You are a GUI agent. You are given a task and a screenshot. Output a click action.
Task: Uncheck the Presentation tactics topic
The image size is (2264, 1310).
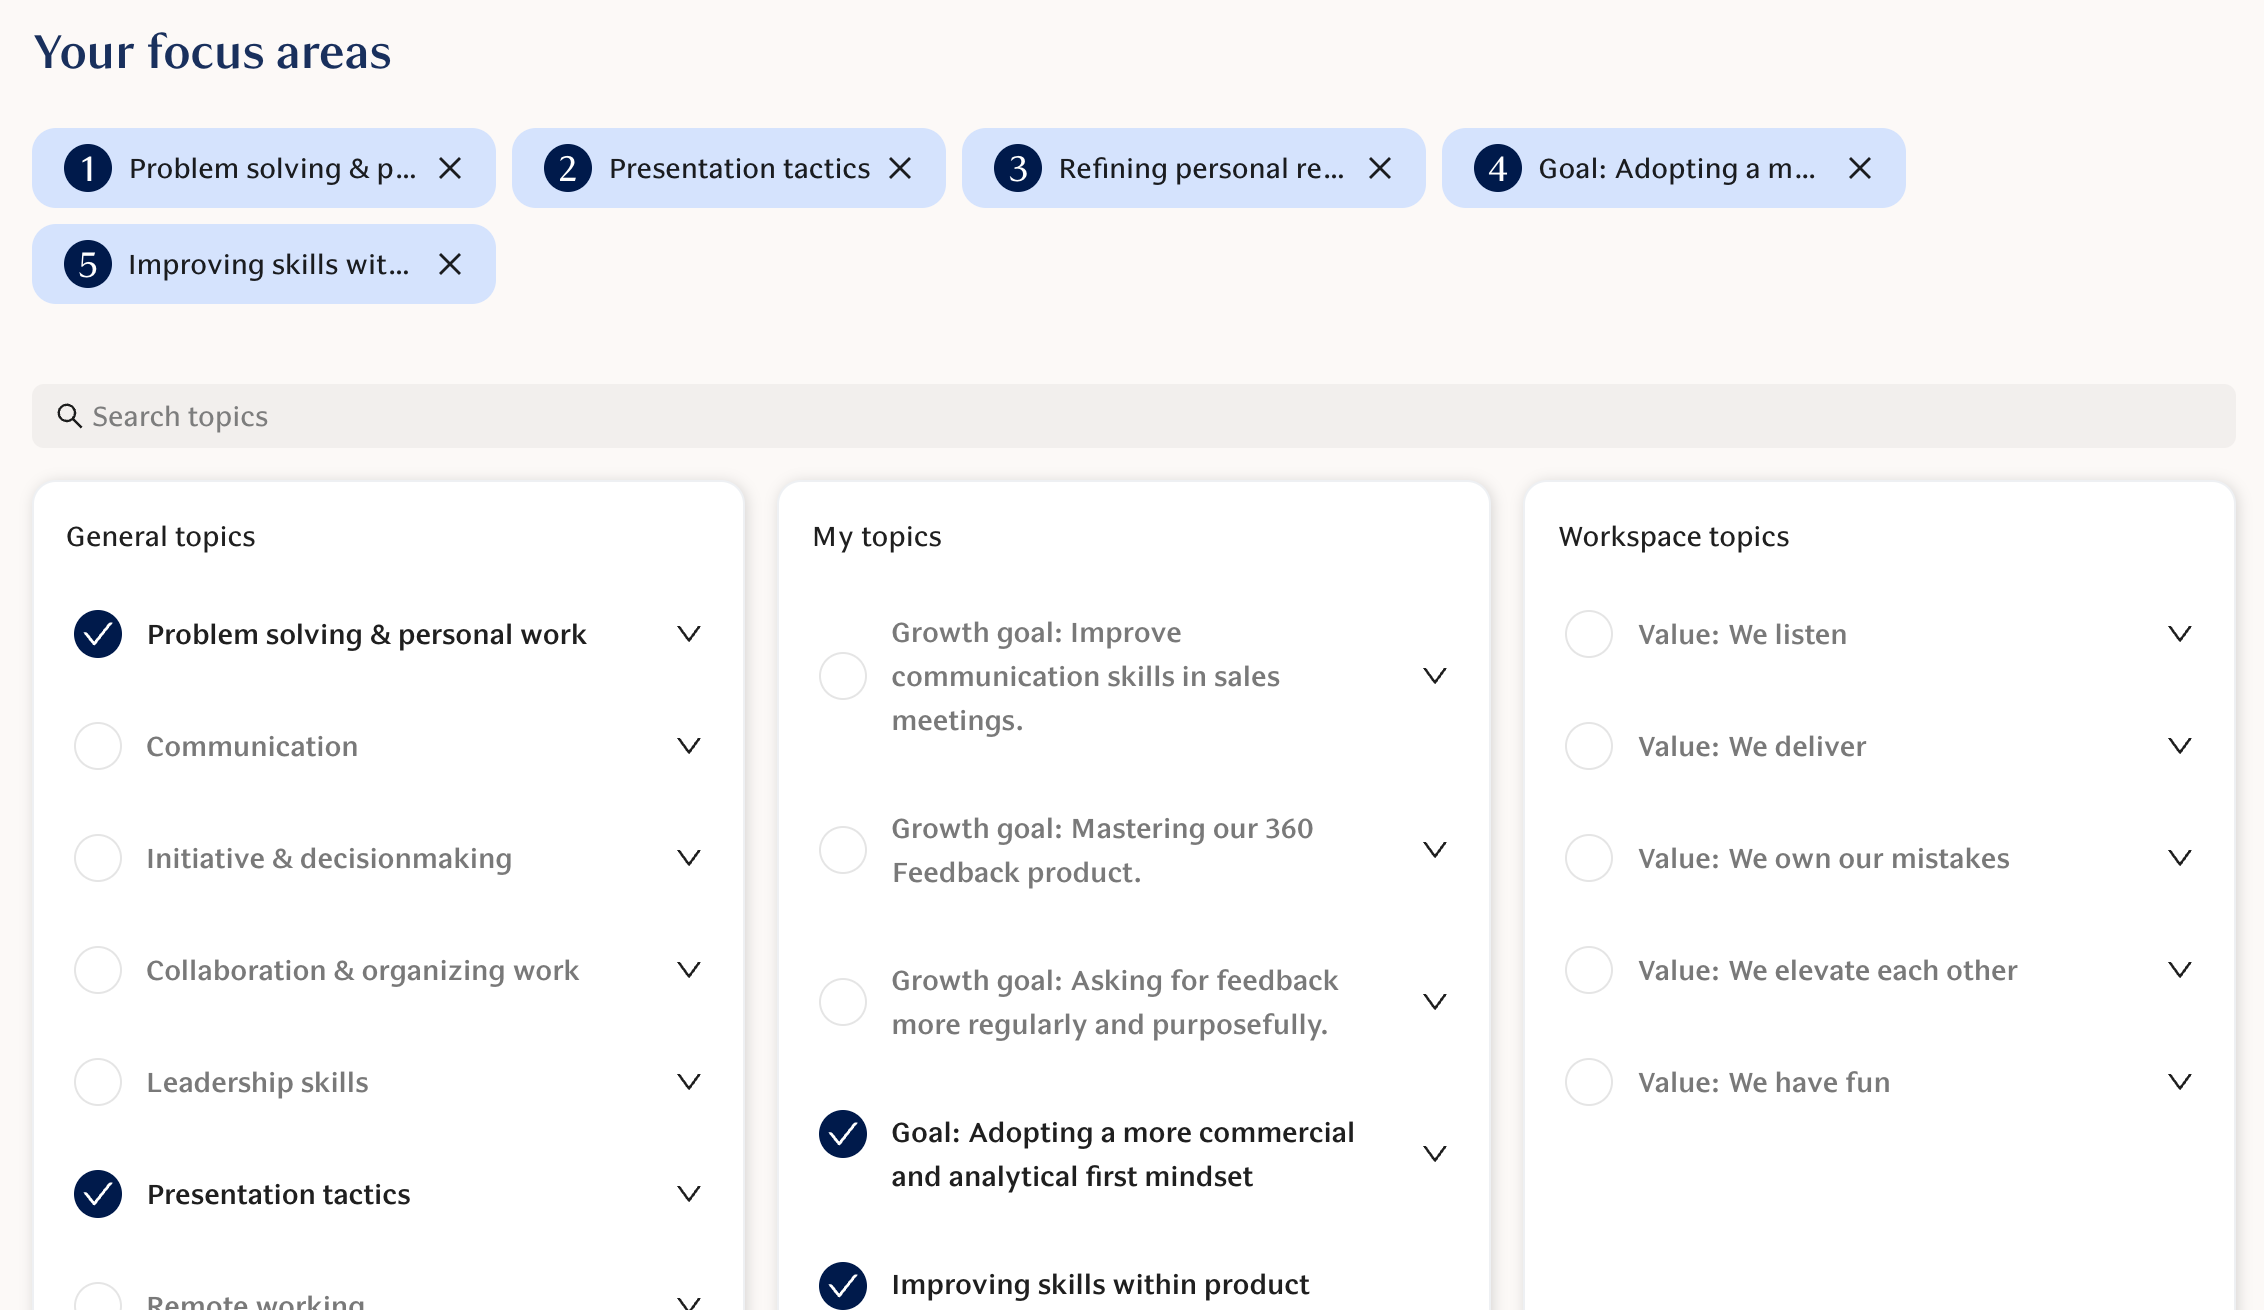98,1194
